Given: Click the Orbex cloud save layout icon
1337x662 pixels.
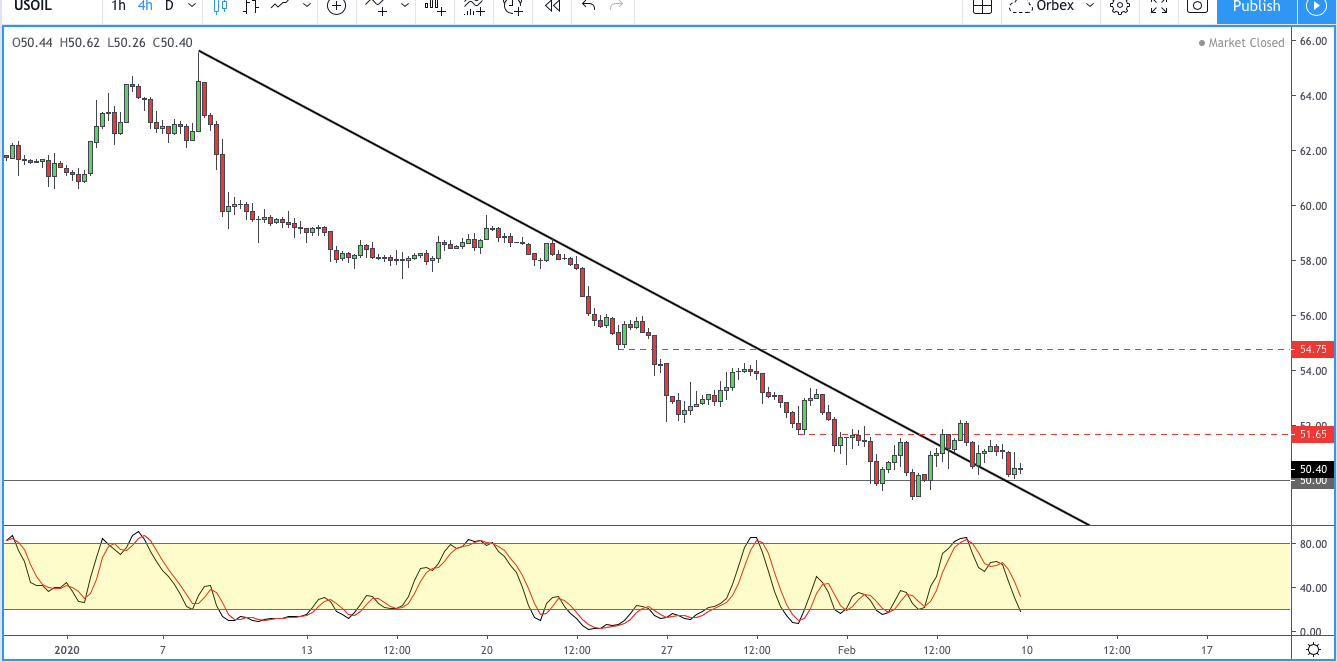Looking at the screenshot, I should [x=1020, y=6].
